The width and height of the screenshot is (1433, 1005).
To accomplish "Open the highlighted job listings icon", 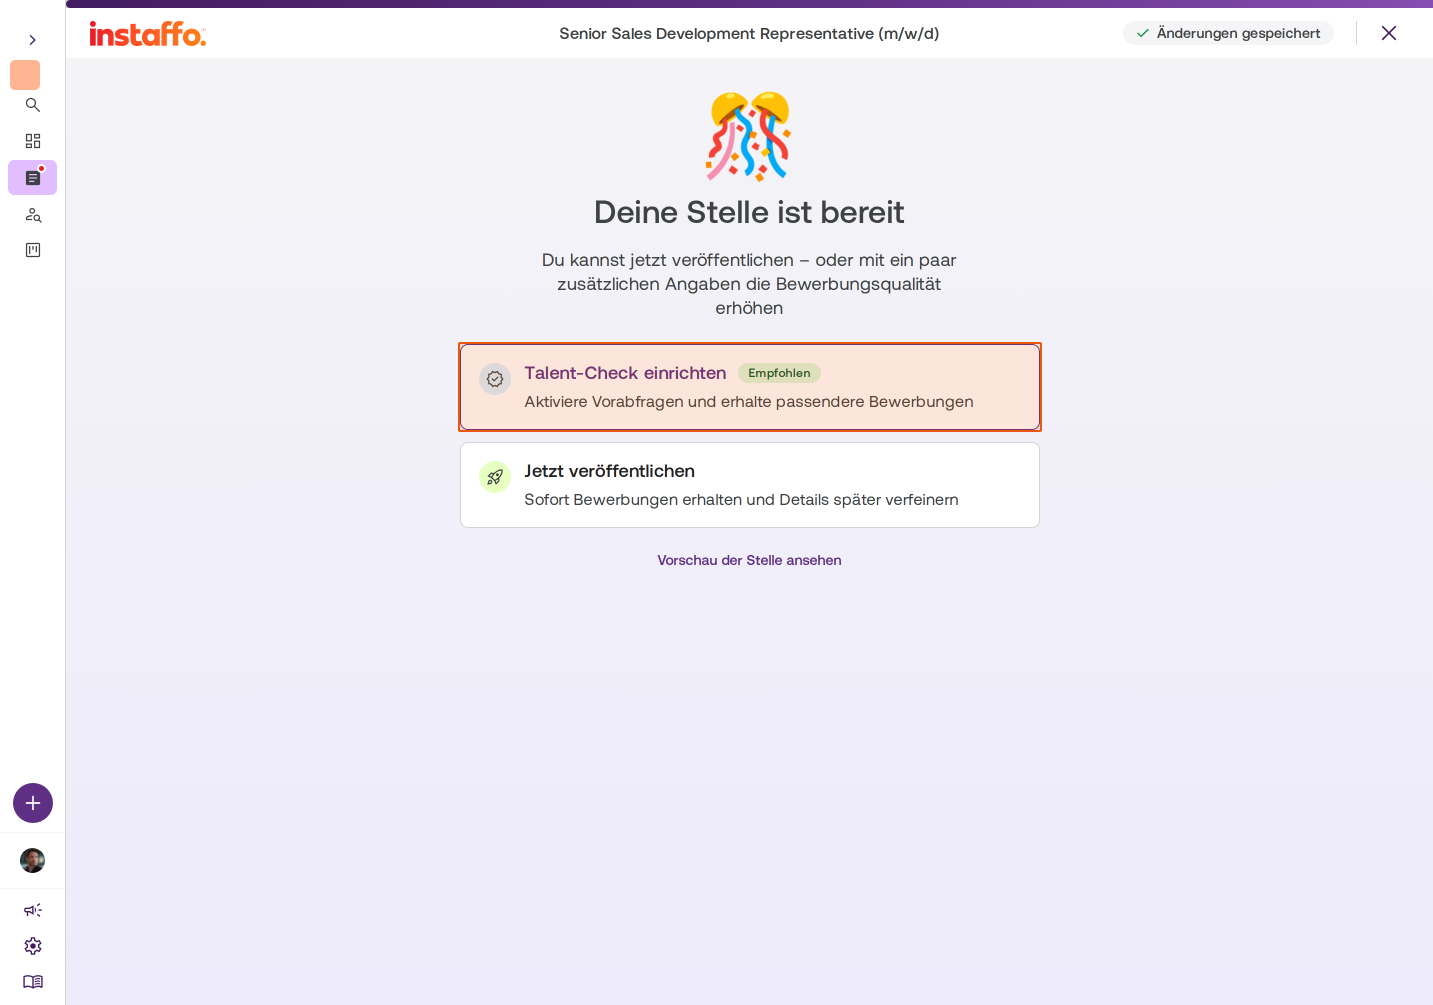I will (x=33, y=178).
